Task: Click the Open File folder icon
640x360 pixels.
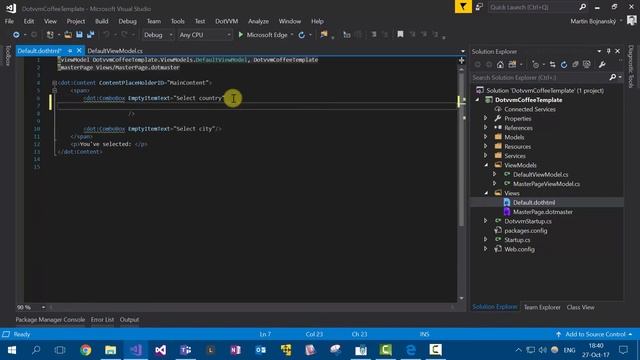Action: [68, 35]
